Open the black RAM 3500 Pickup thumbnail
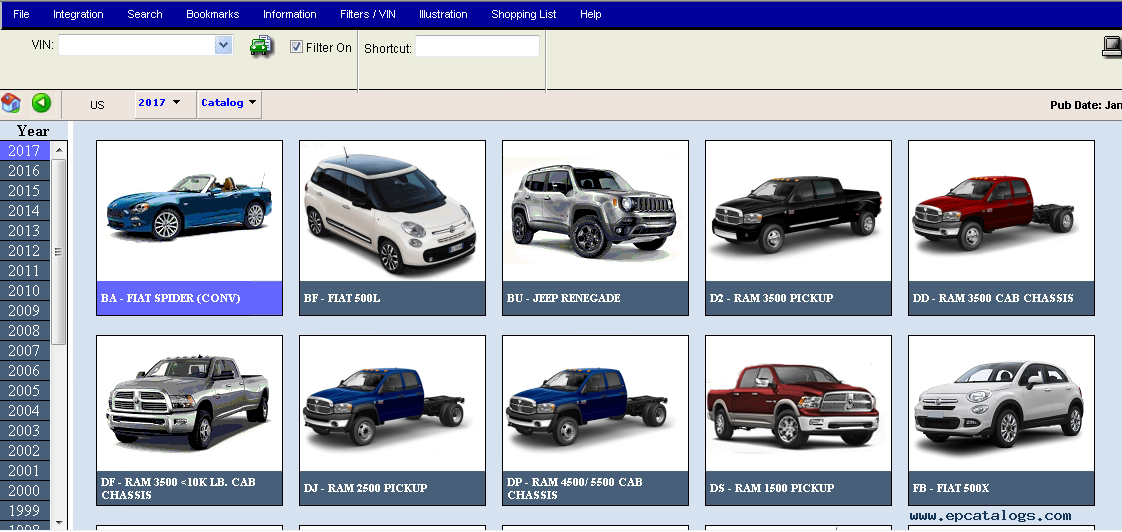1122x532 pixels. 799,211
